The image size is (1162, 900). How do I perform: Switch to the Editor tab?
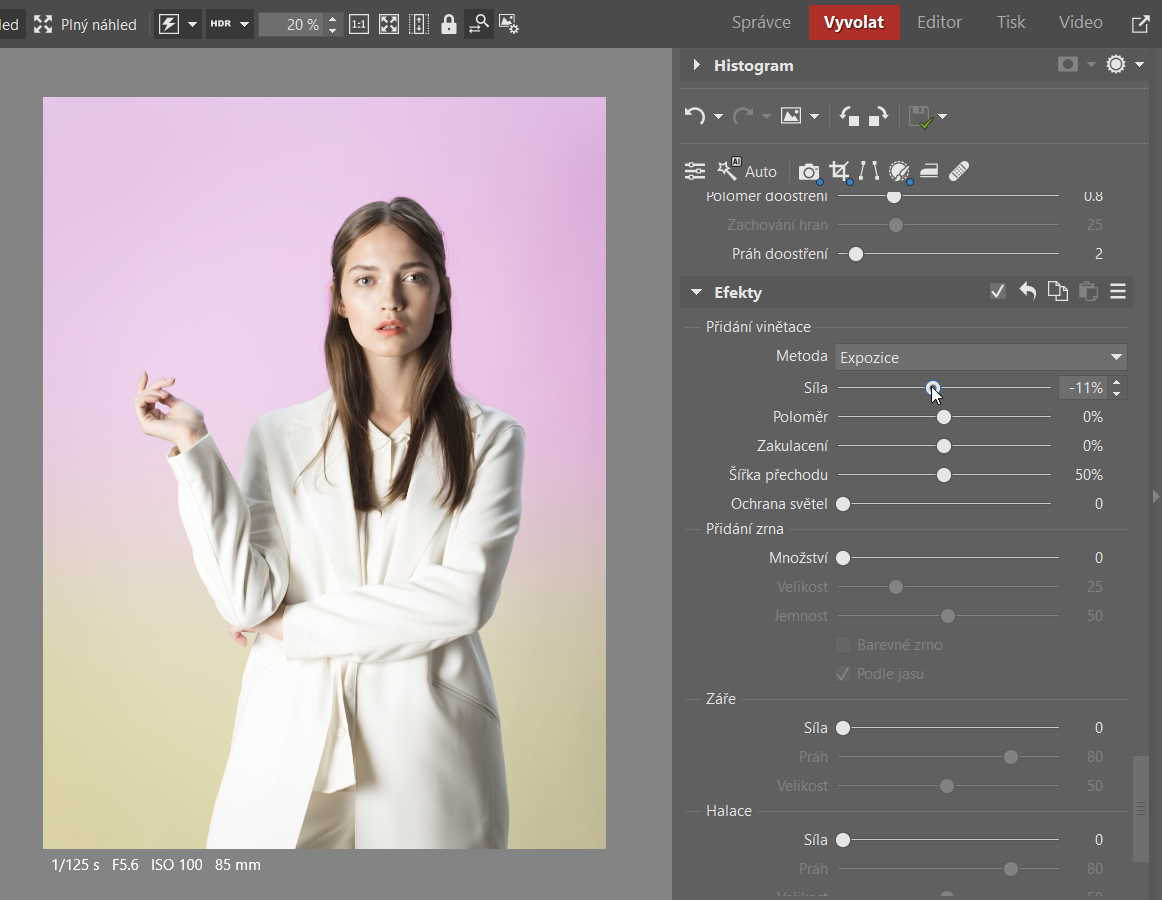point(939,22)
